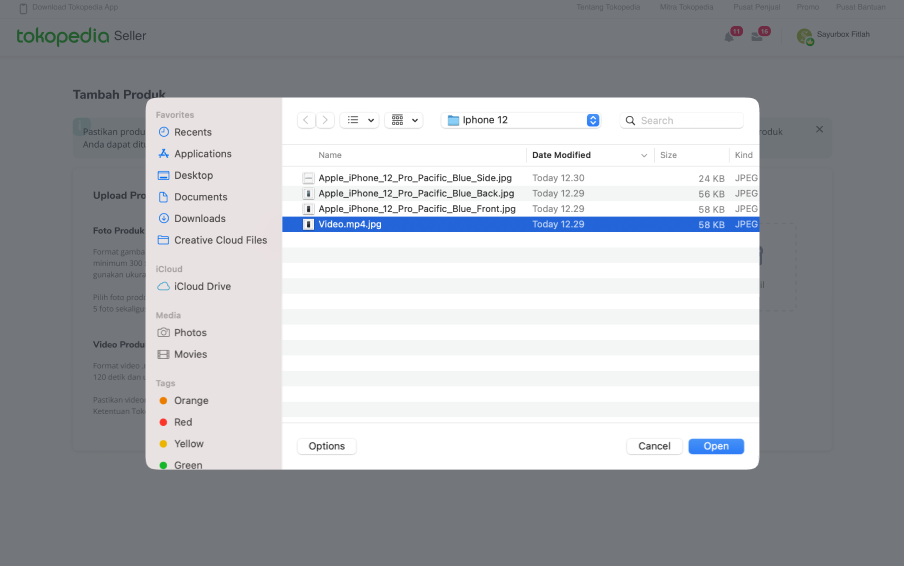Viewport: 904px width, 566px height.
Task: Go forward with the right chevron button
Action: tap(325, 120)
